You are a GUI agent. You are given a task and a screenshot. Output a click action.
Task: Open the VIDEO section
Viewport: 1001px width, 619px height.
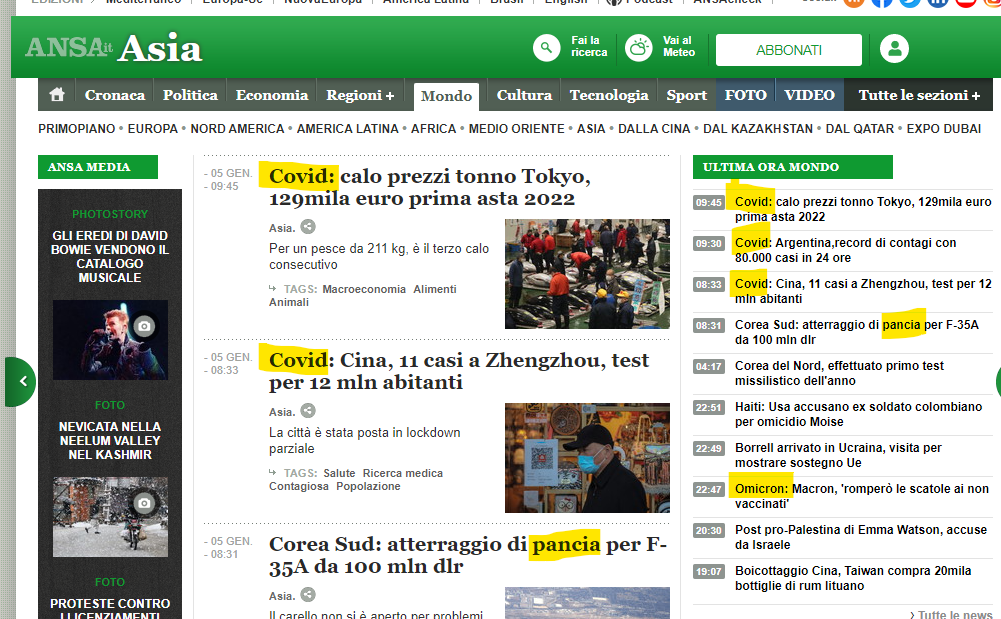coord(809,95)
